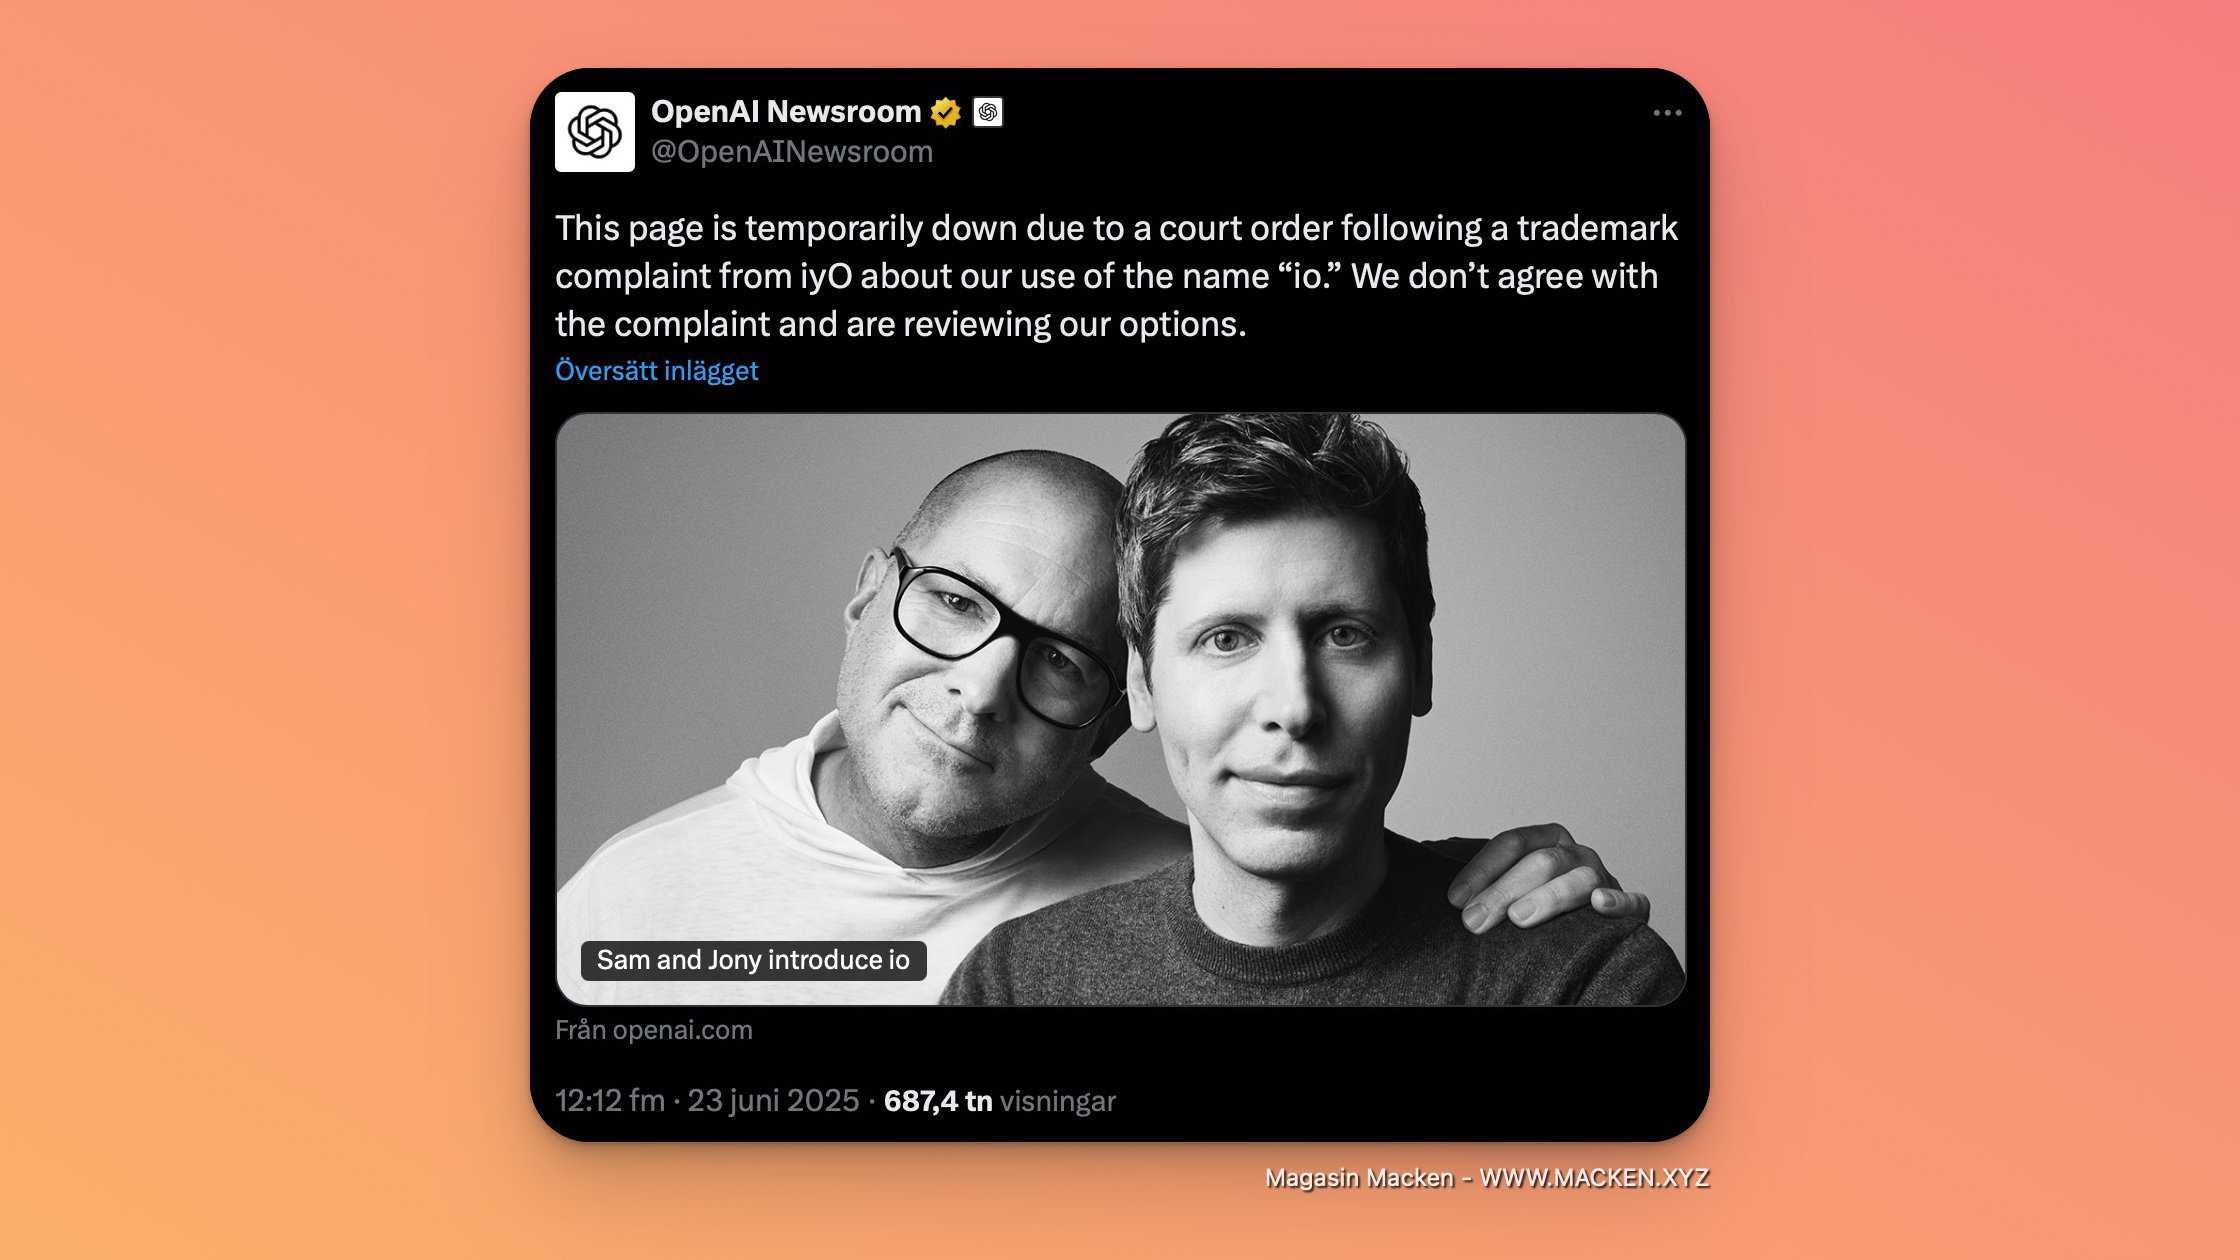Click the OpenAI affiliation badge icon
Viewport: 2240px width, 1260px height.
pyautogui.click(x=988, y=112)
